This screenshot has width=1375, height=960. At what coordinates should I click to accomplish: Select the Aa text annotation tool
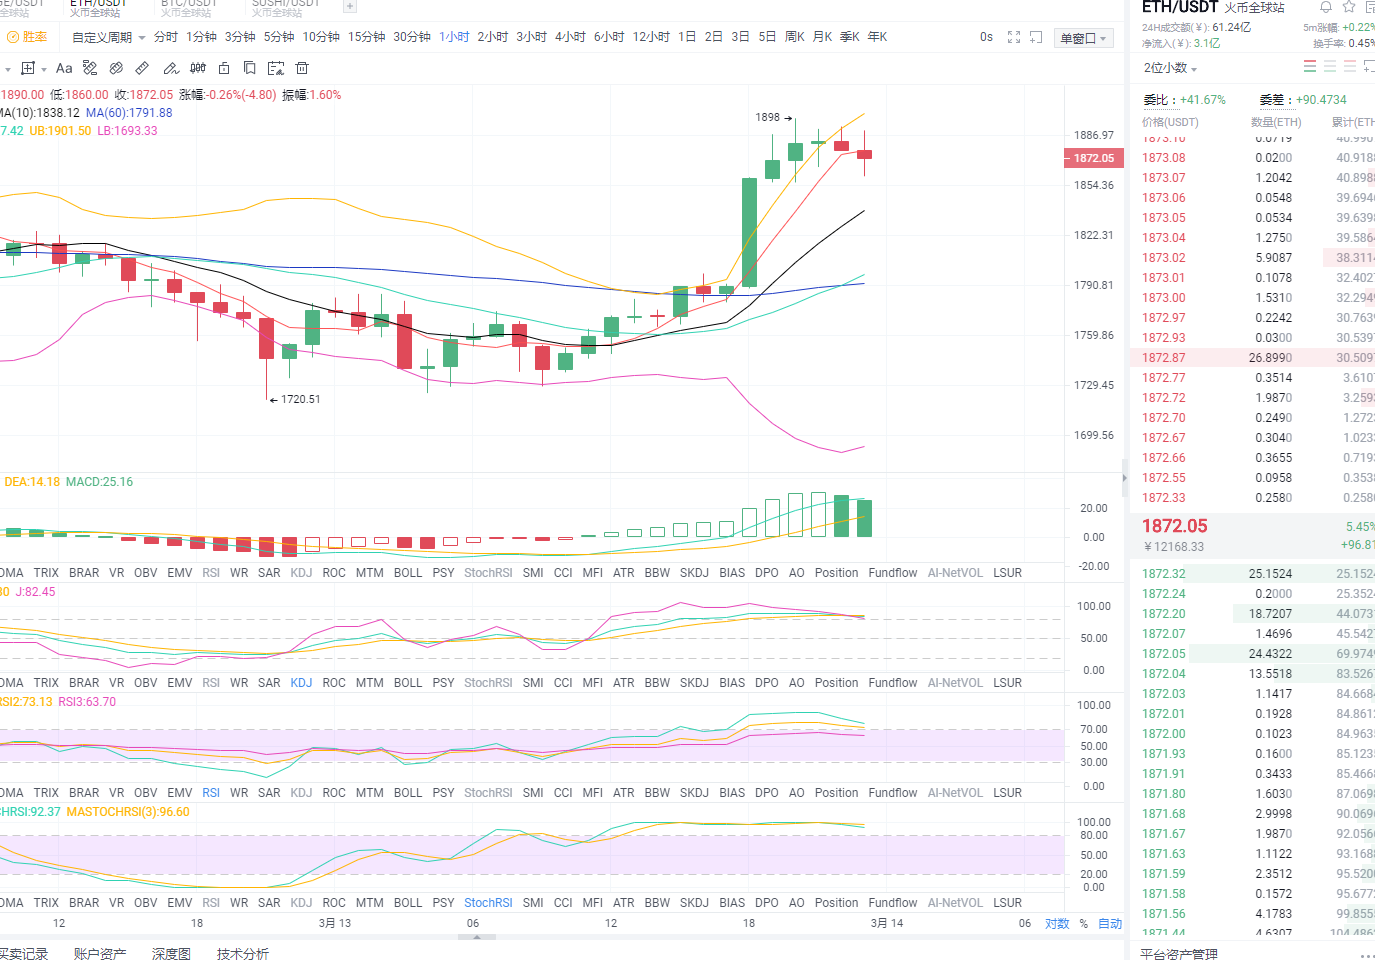[x=64, y=66]
